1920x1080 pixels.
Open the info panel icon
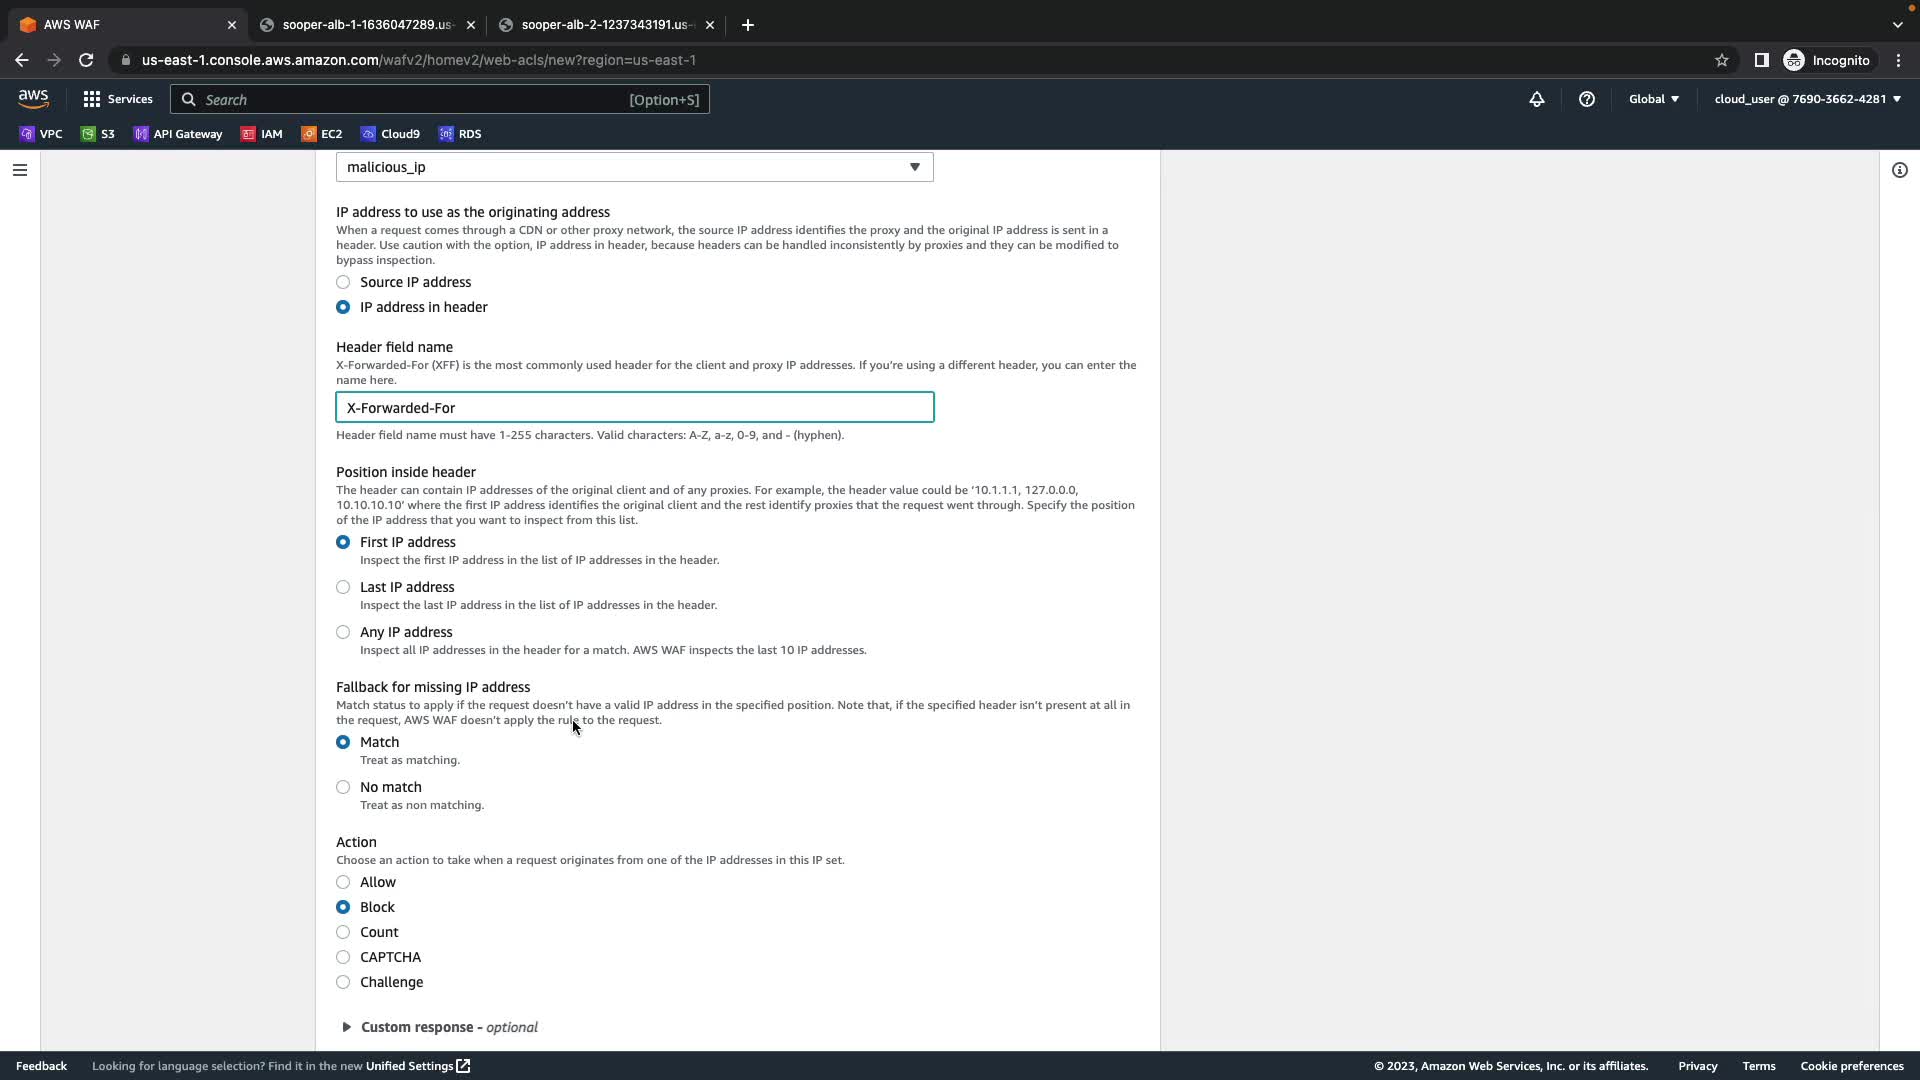click(x=1900, y=170)
